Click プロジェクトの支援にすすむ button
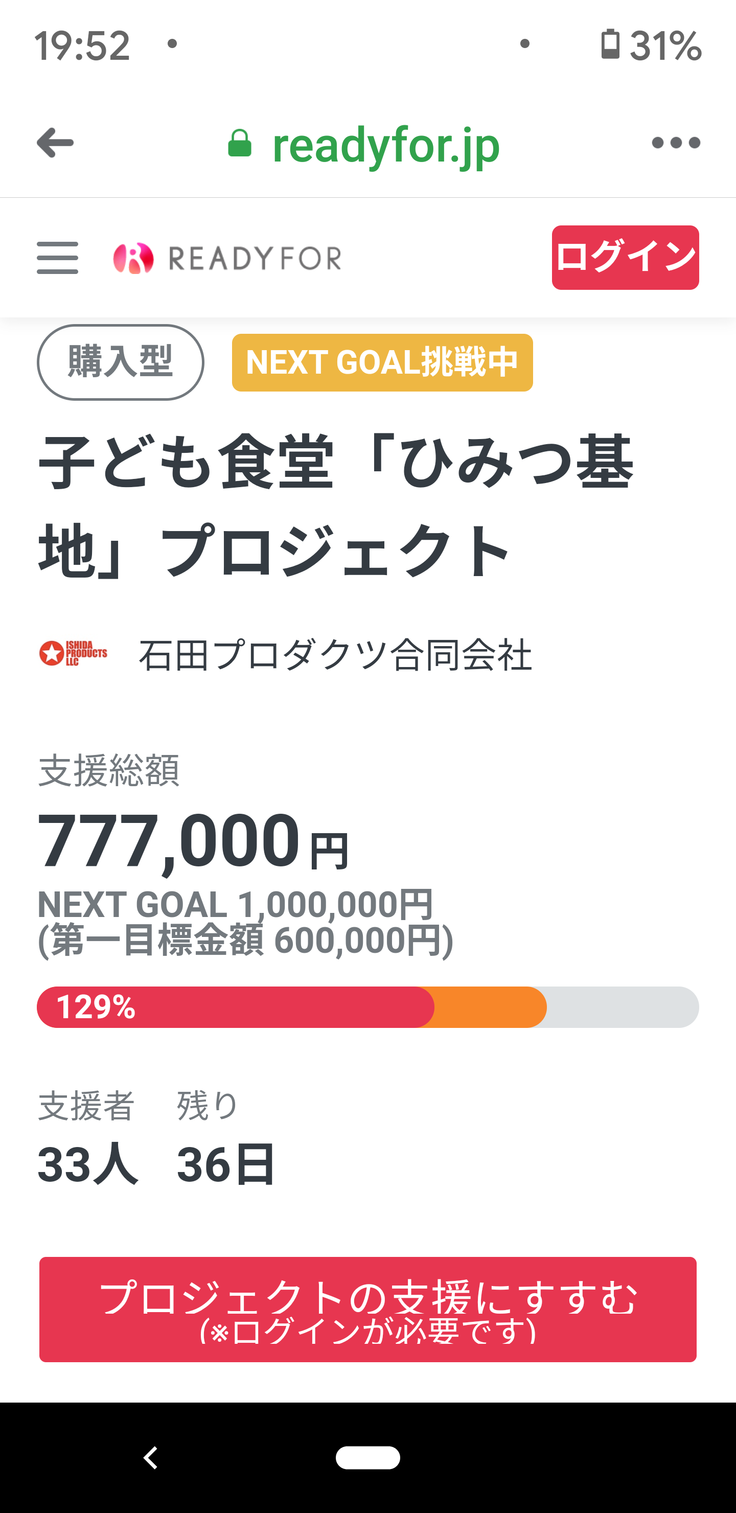The width and height of the screenshot is (736, 1513). (368, 1309)
